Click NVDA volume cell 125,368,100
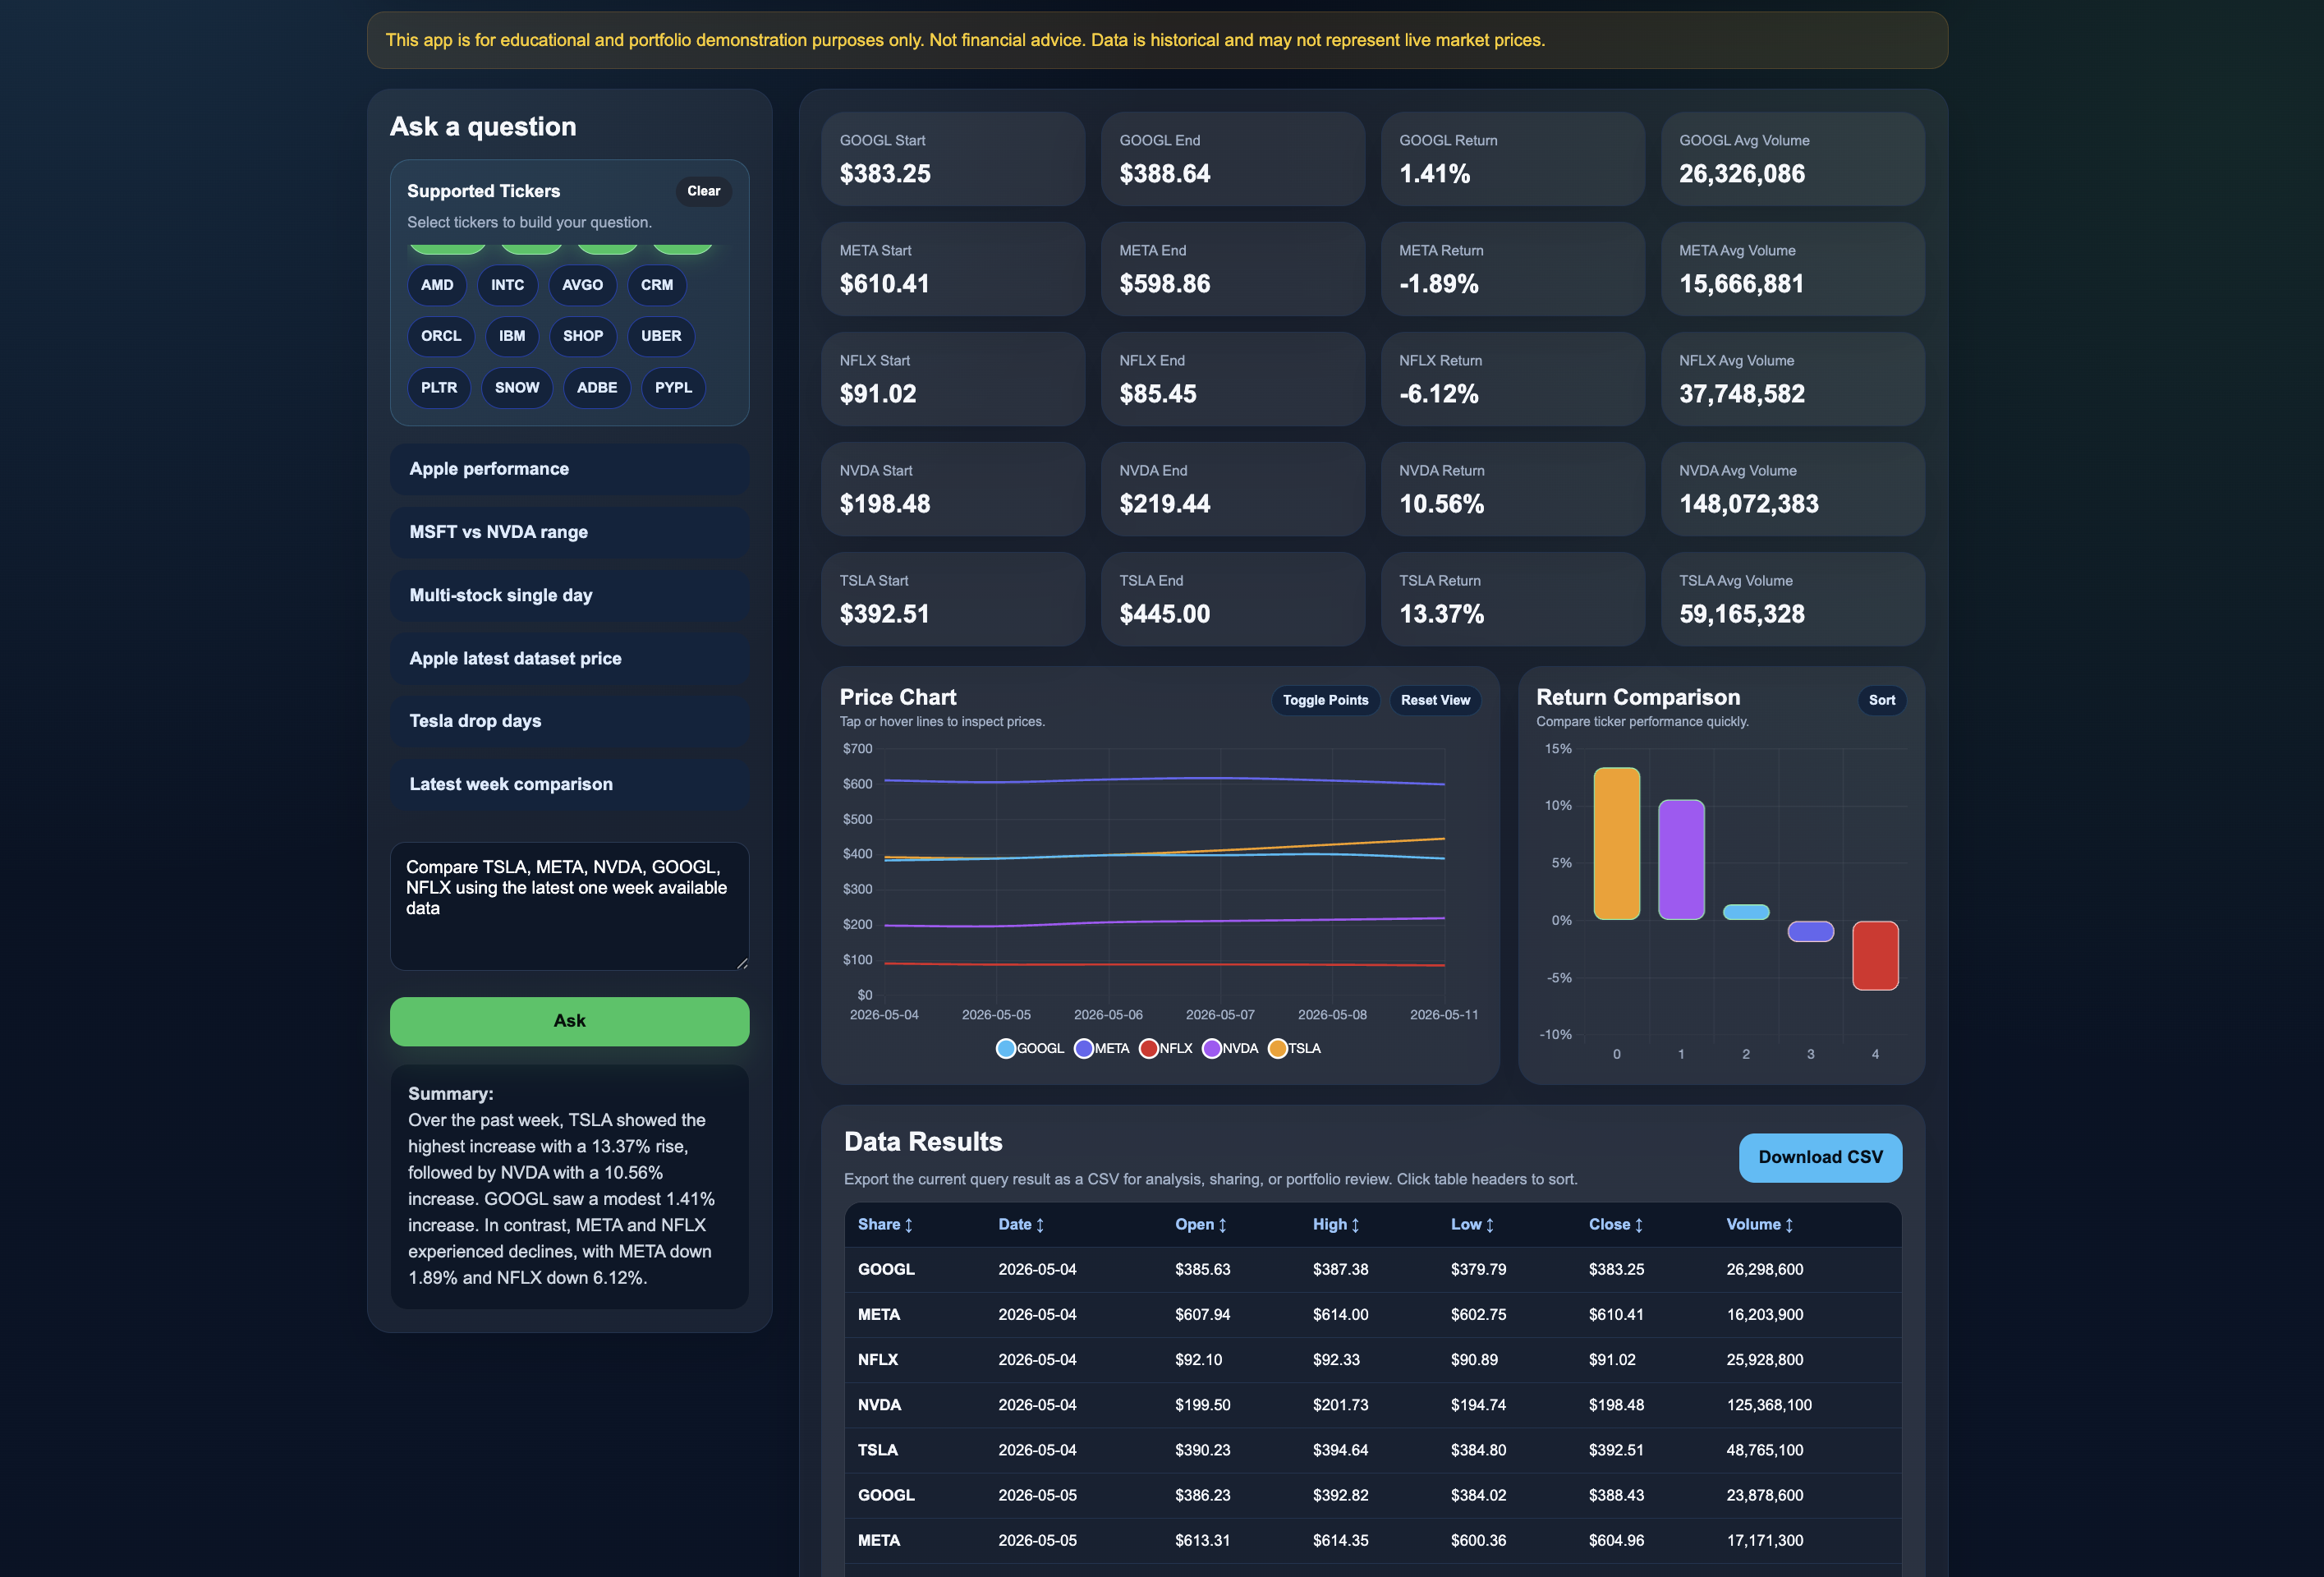2324x1577 pixels. [x=1768, y=1405]
